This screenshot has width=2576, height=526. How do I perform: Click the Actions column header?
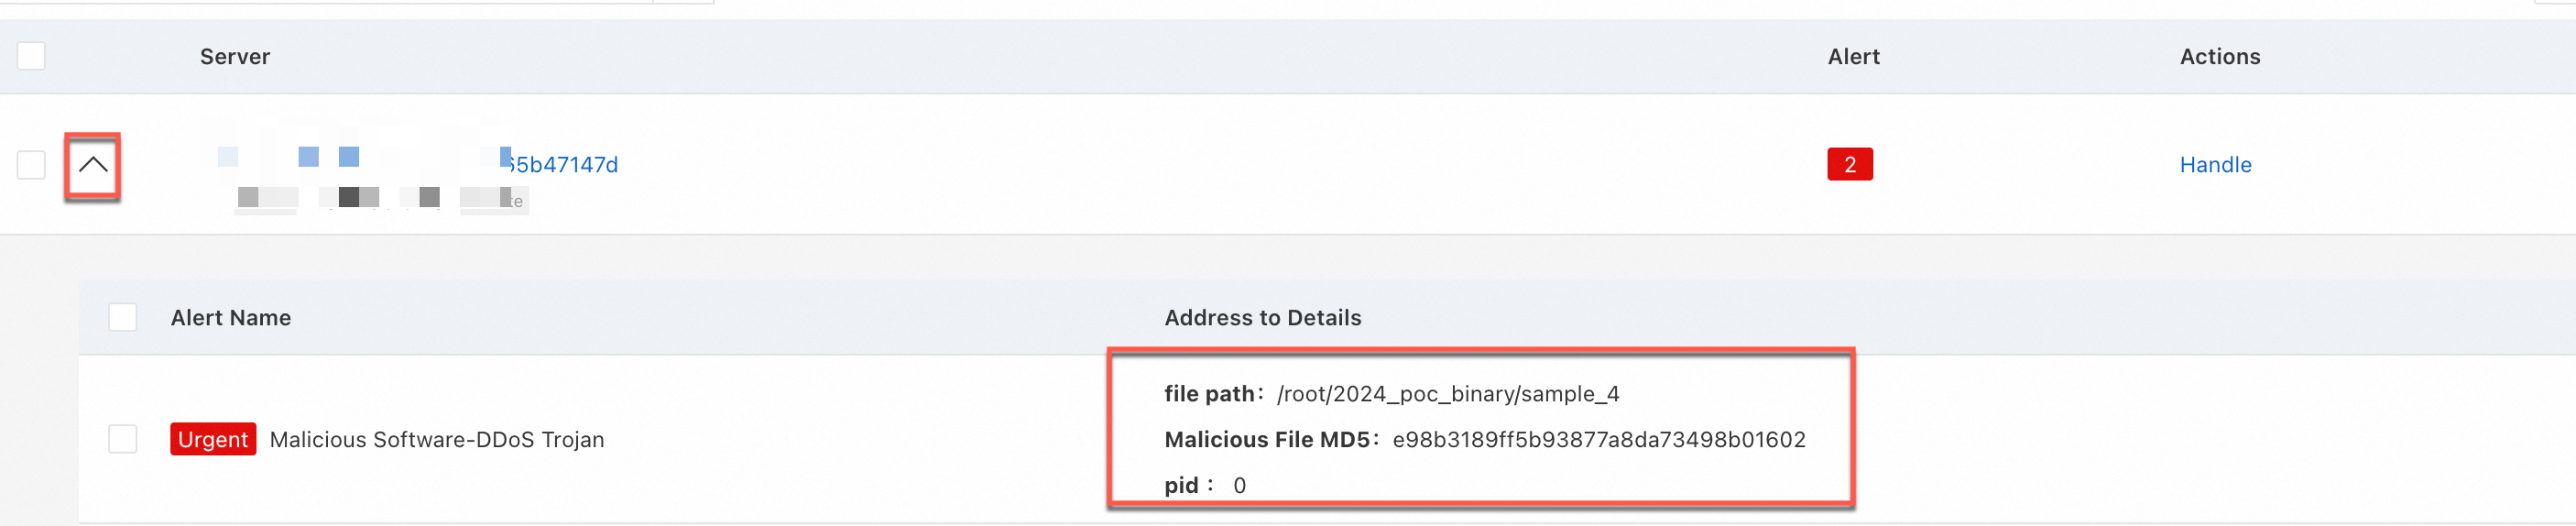[x=2220, y=57]
